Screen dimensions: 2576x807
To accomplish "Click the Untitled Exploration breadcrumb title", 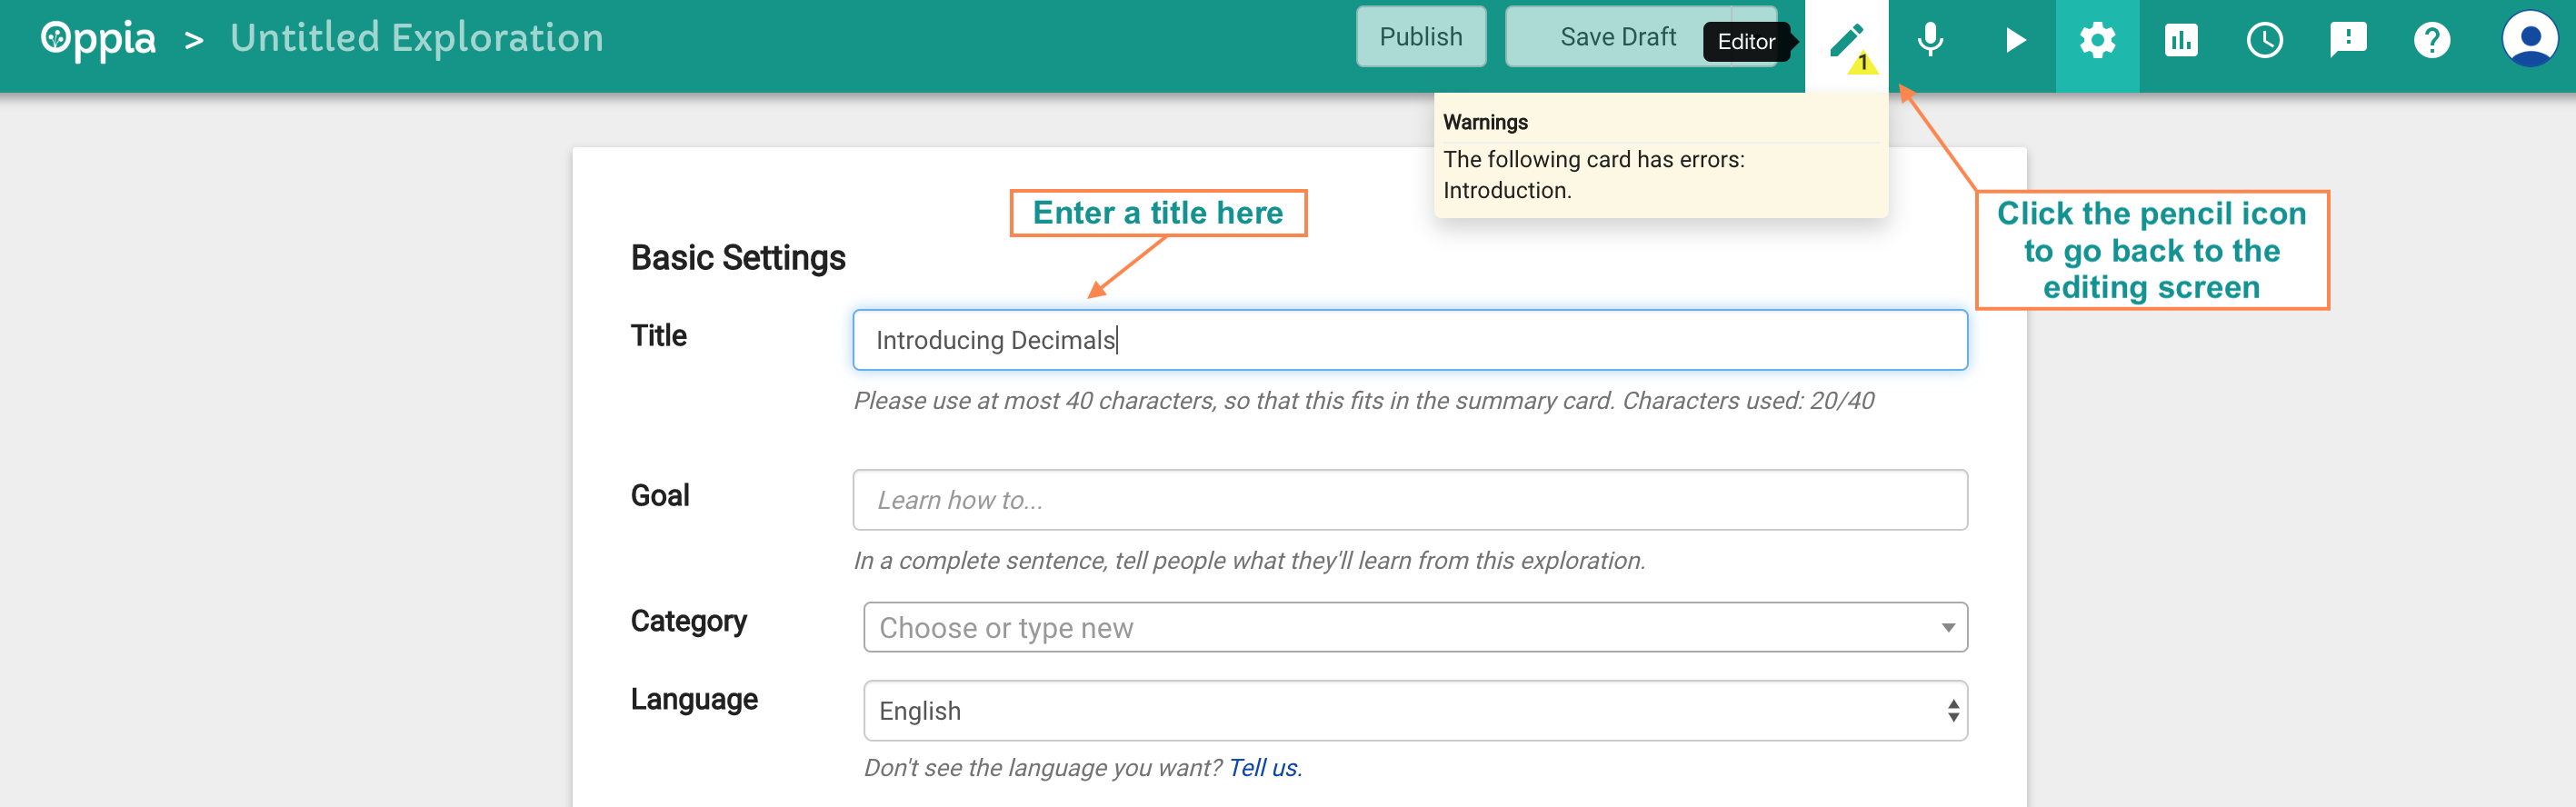I will tap(417, 38).
